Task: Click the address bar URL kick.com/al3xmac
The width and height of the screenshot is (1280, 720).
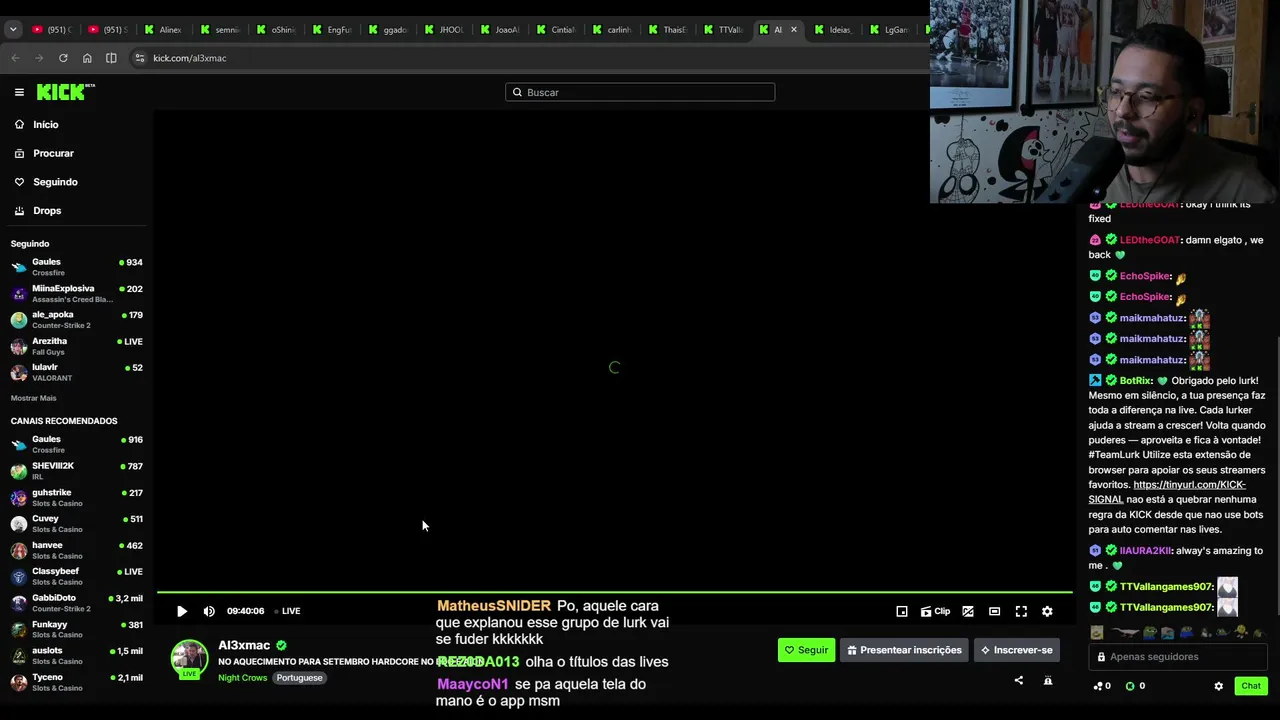Action: 190,58
